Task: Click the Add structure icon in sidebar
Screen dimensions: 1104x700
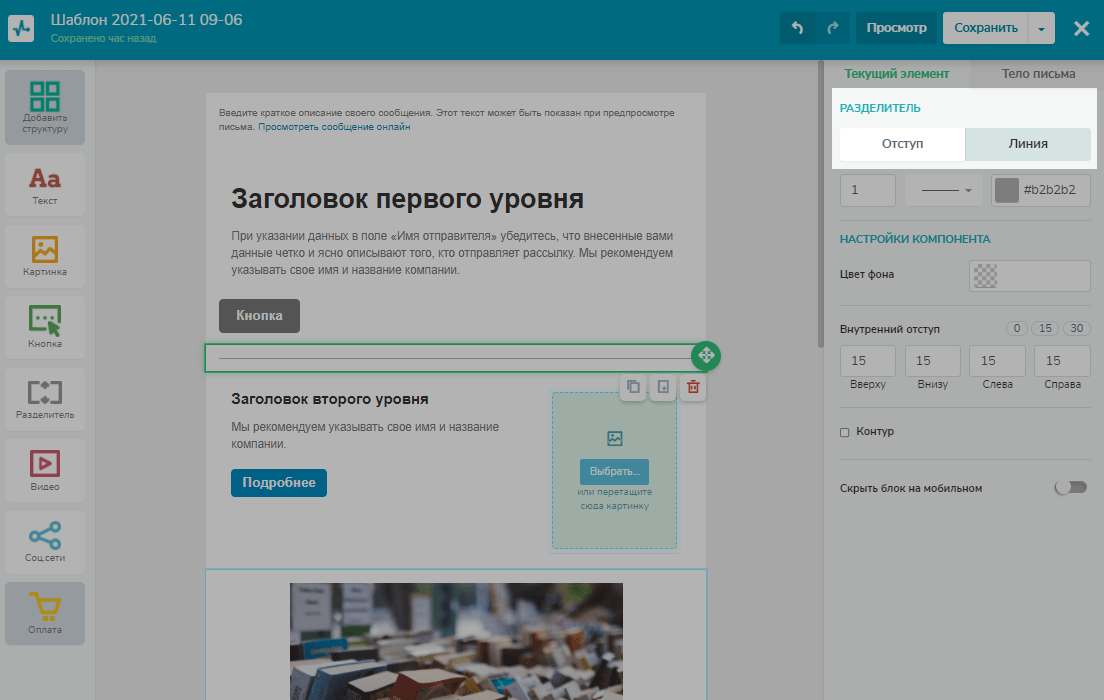Action: pos(44,107)
